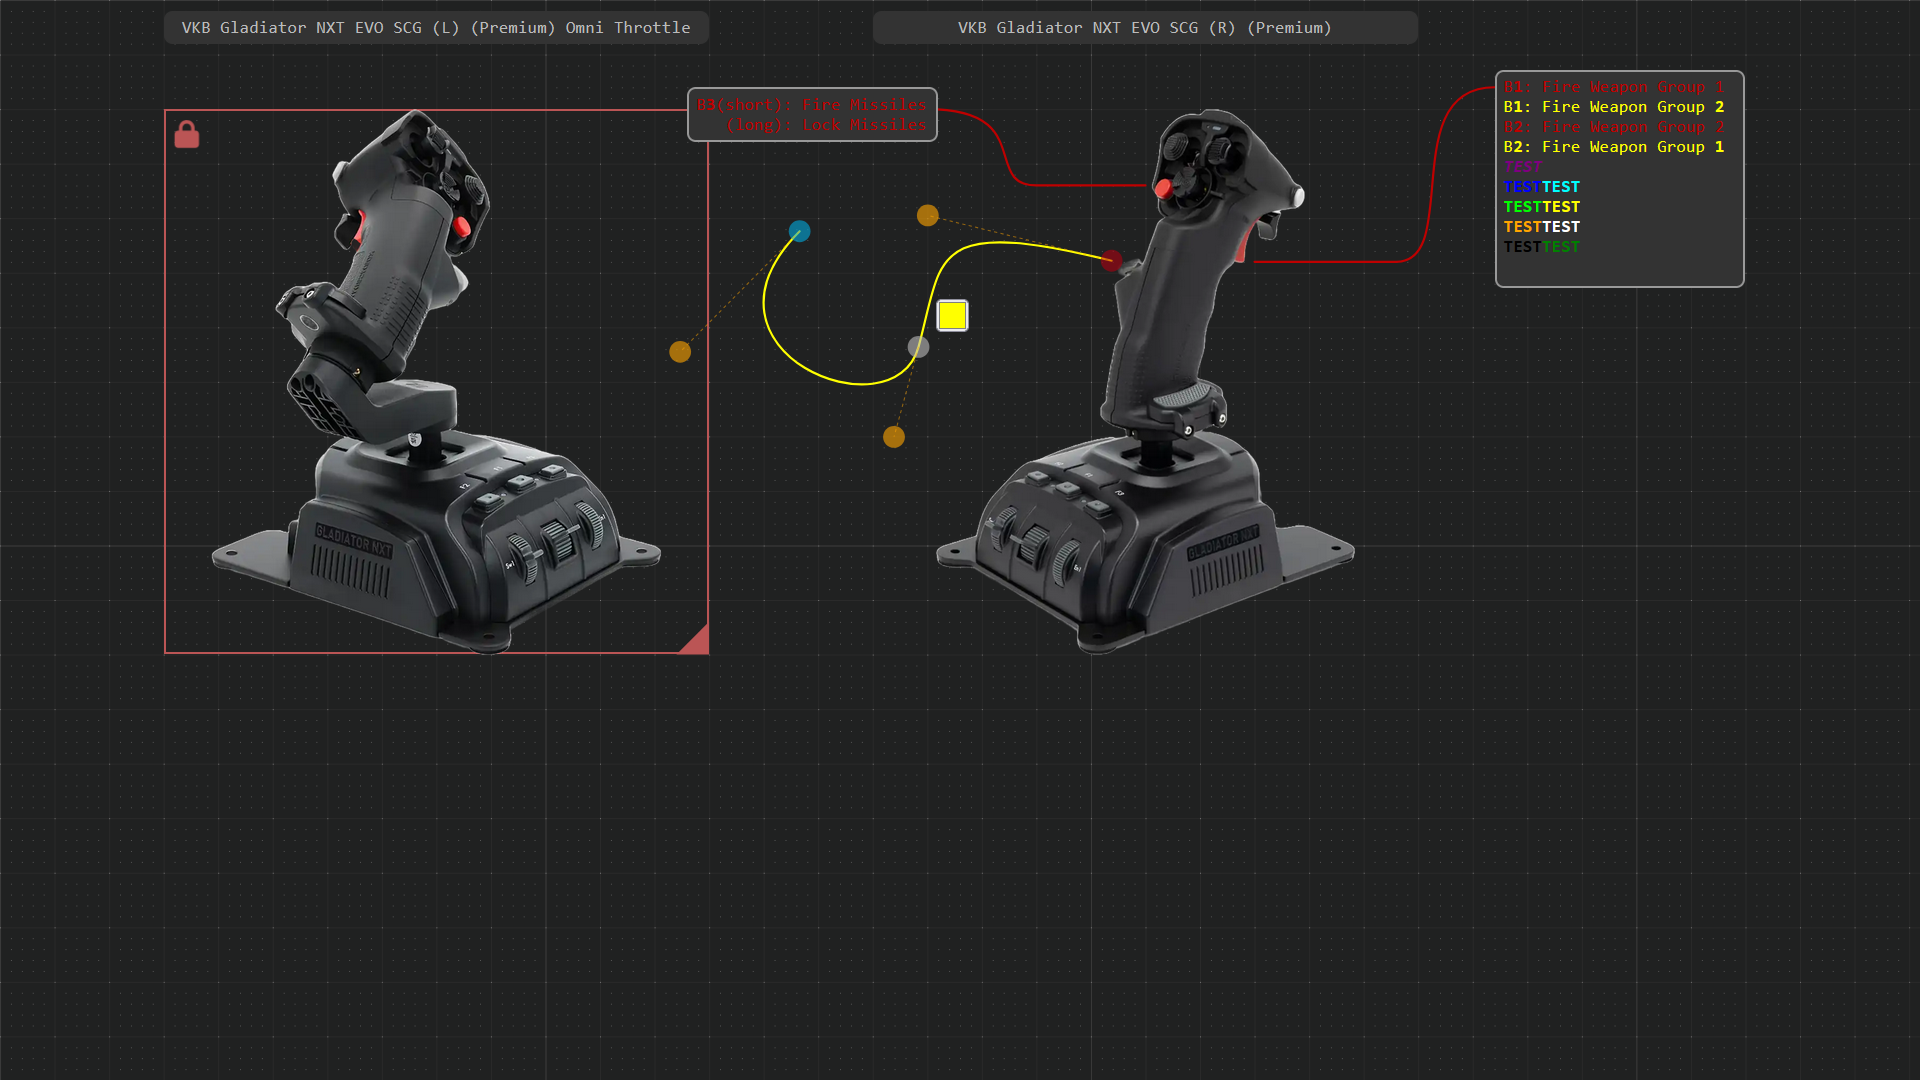The image size is (1920, 1080).
Task: Click yellow 'B2: Fire Weapon Group 1' line
Action: point(1614,147)
